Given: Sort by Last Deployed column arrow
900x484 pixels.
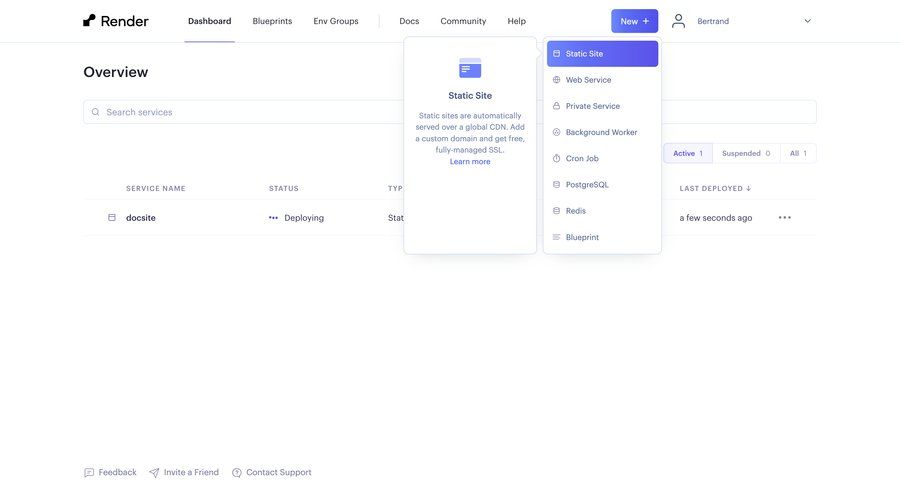Looking at the screenshot, I should coord(749,188).
